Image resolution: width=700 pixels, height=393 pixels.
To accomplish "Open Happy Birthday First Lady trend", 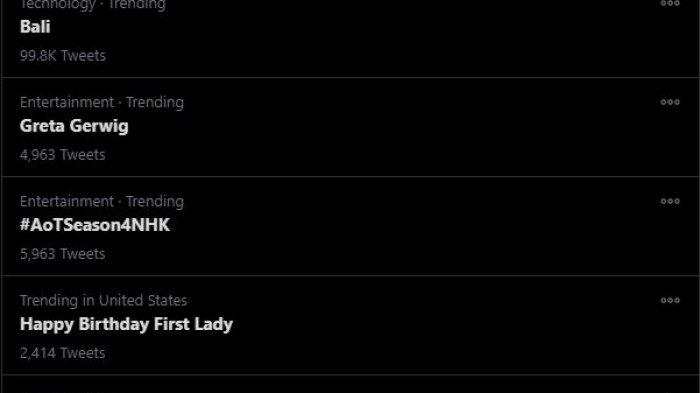I will (x=126, y=324).
